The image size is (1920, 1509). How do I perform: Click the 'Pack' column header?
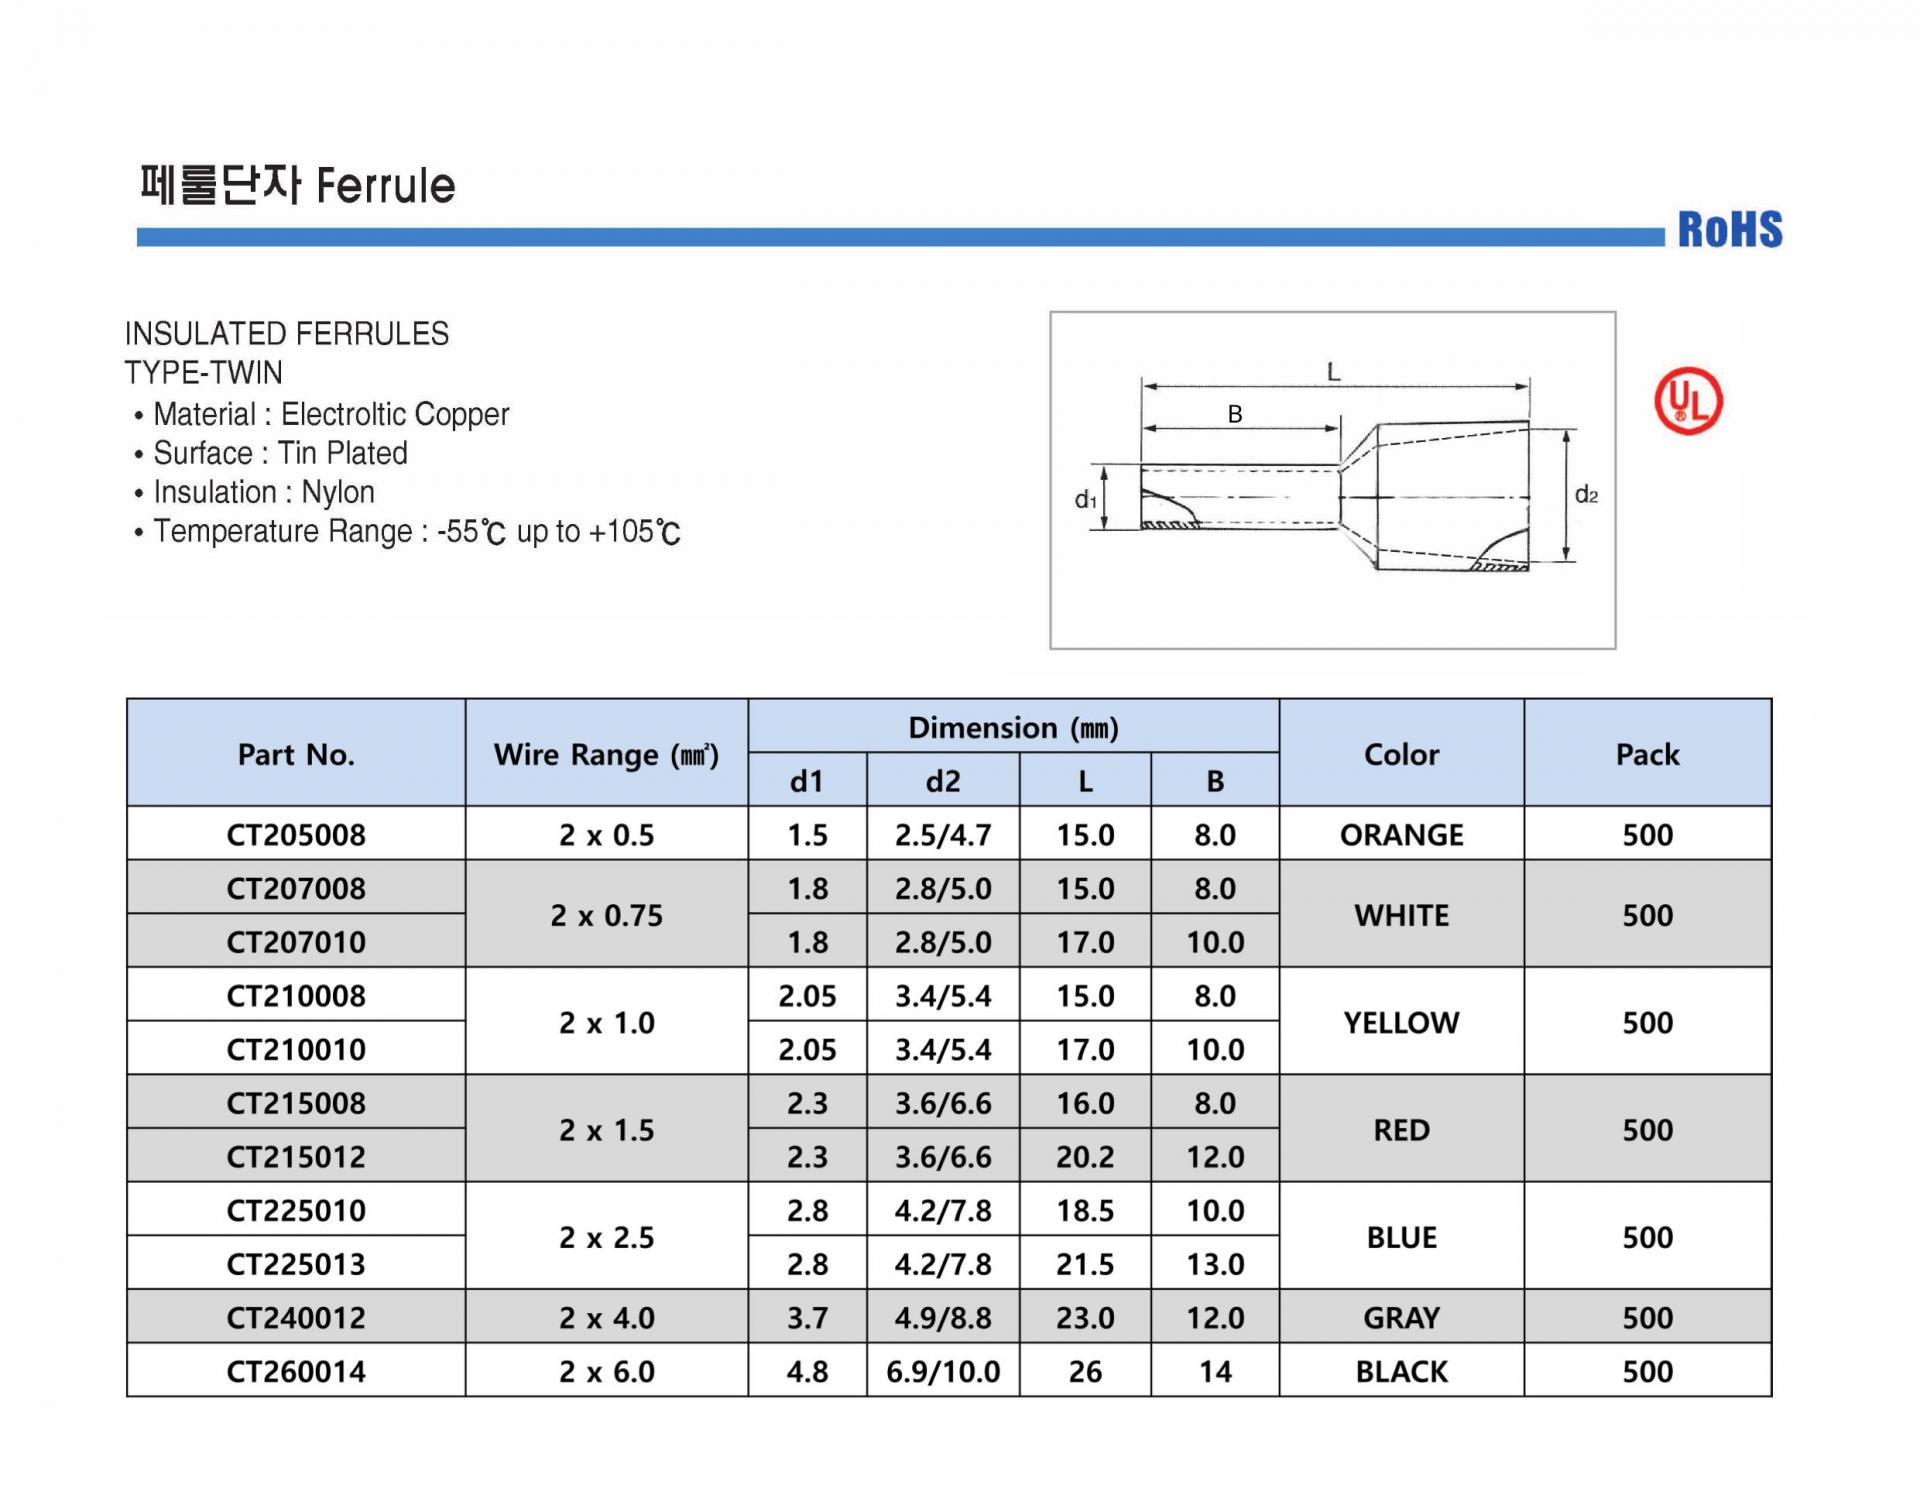click(x=1648, y=753)
